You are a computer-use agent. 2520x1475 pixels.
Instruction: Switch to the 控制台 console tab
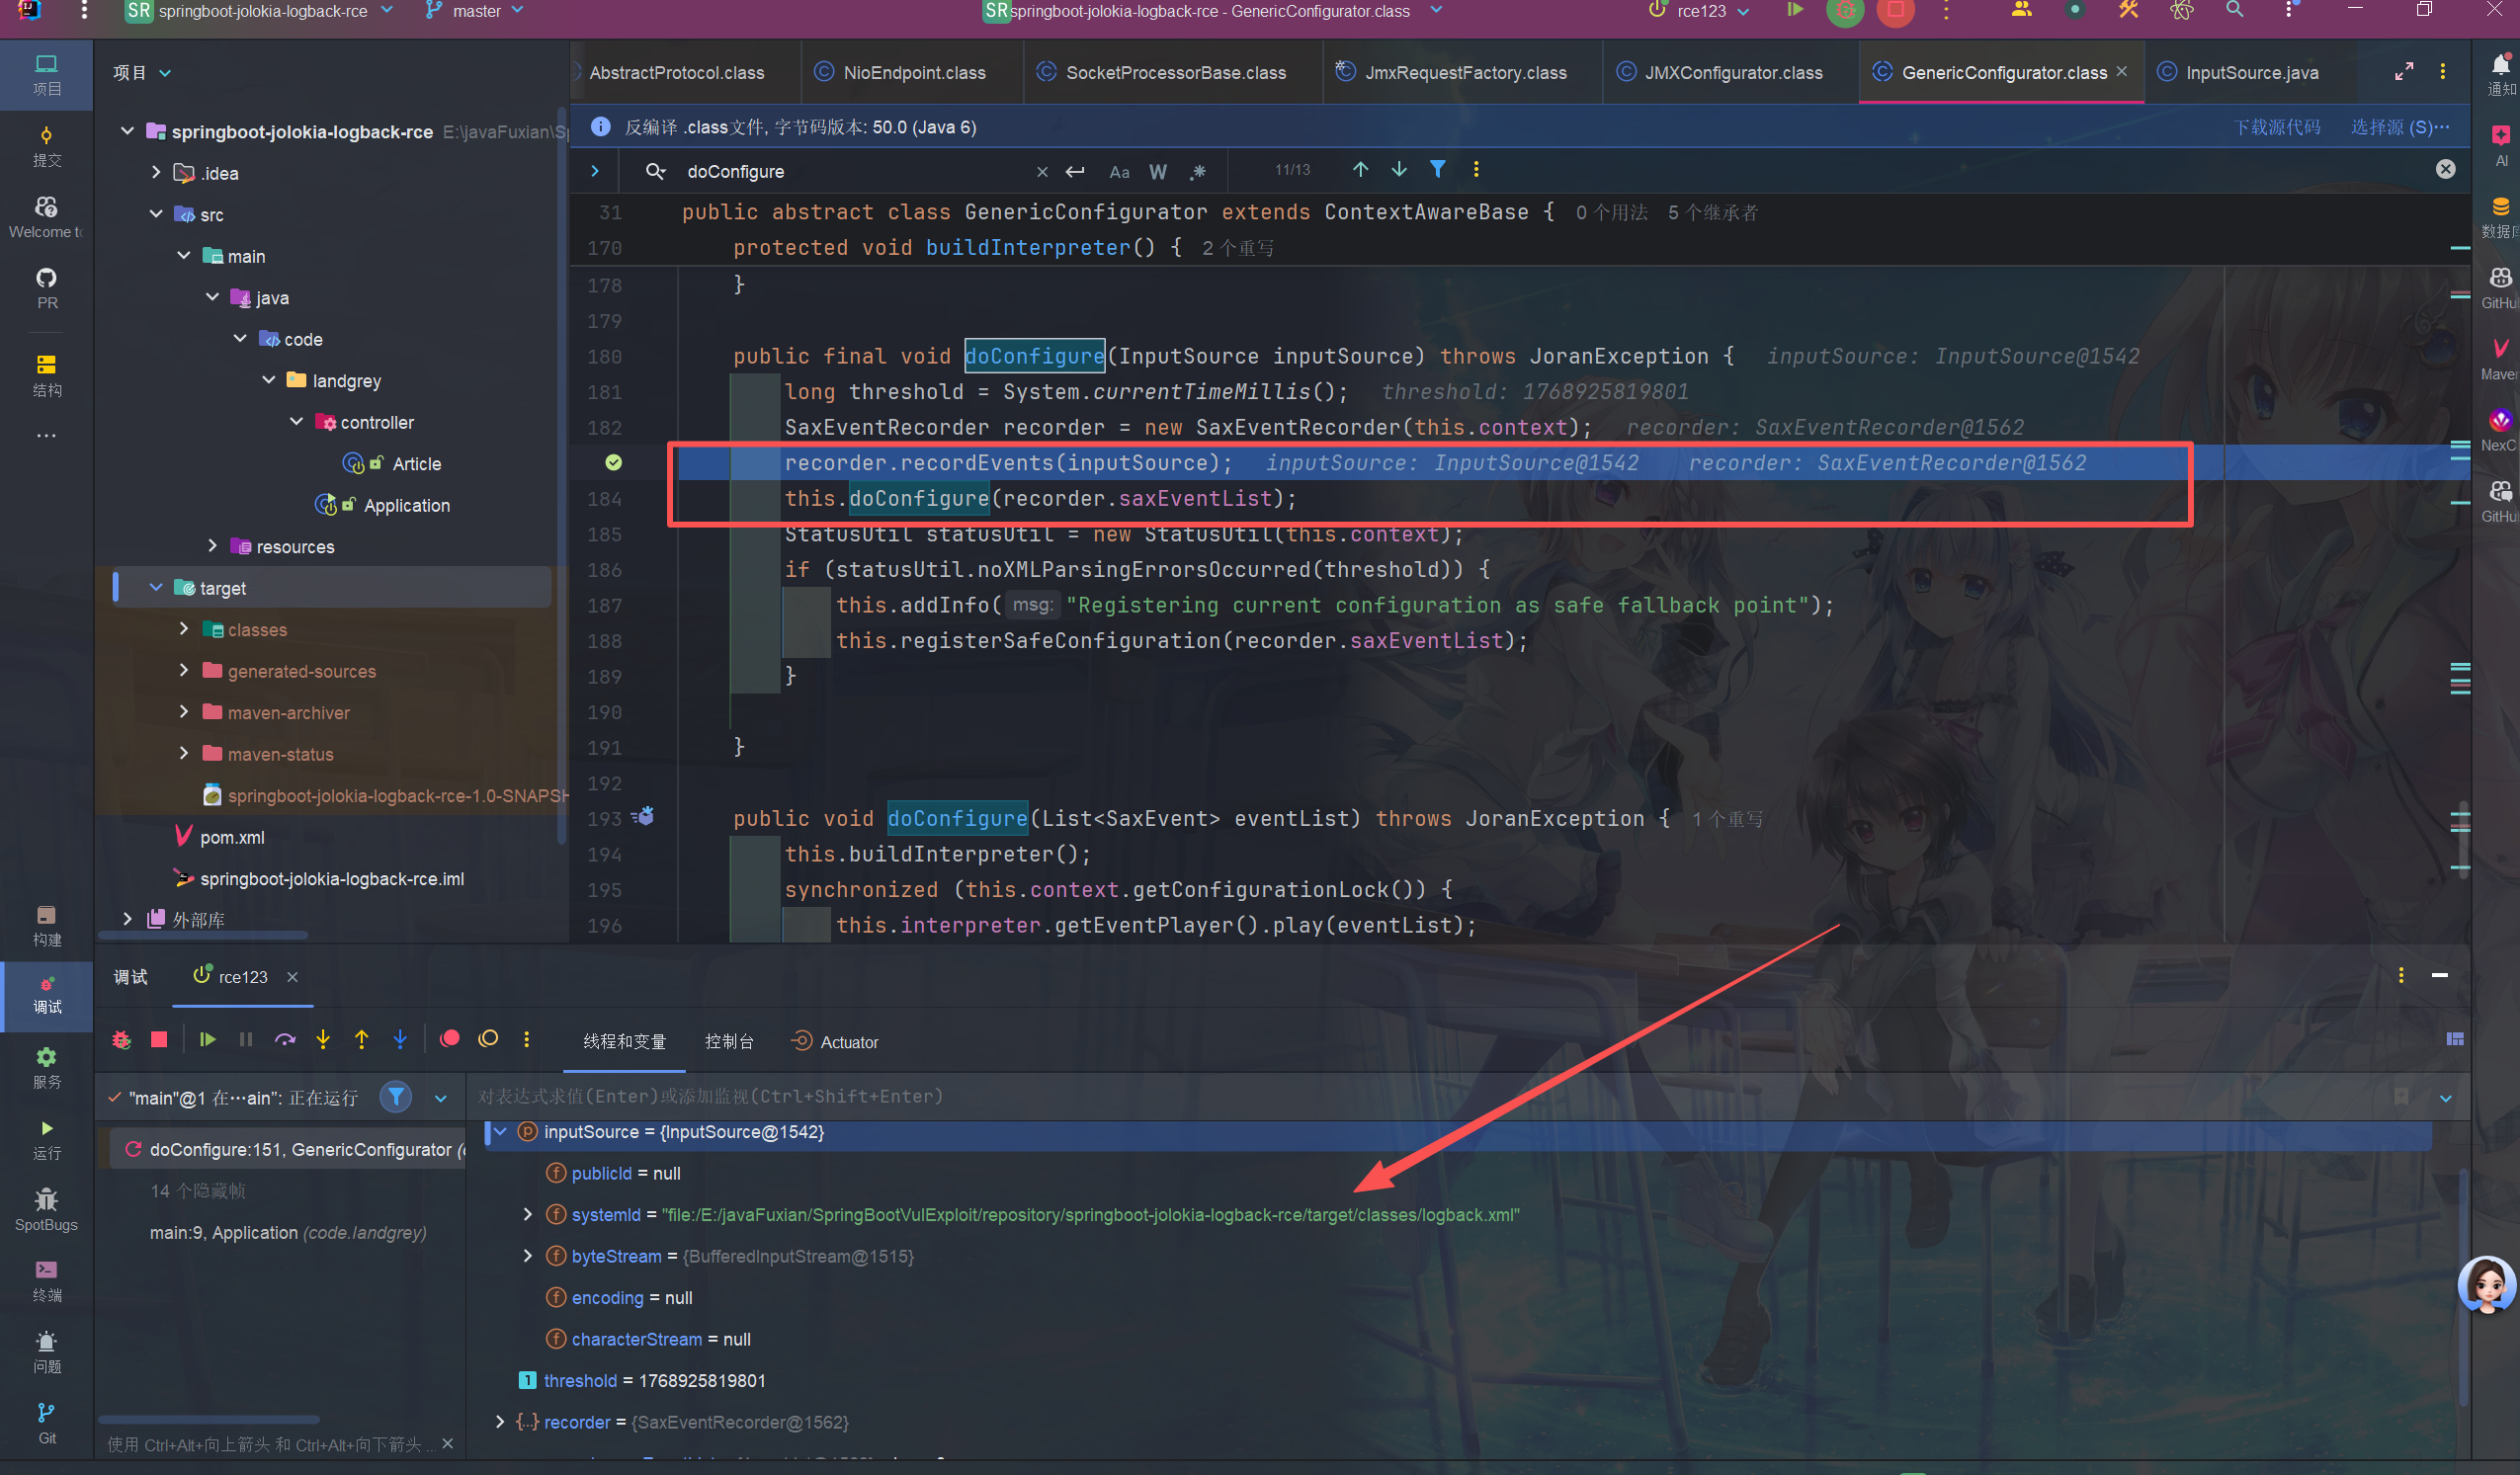click(729, 1042)
